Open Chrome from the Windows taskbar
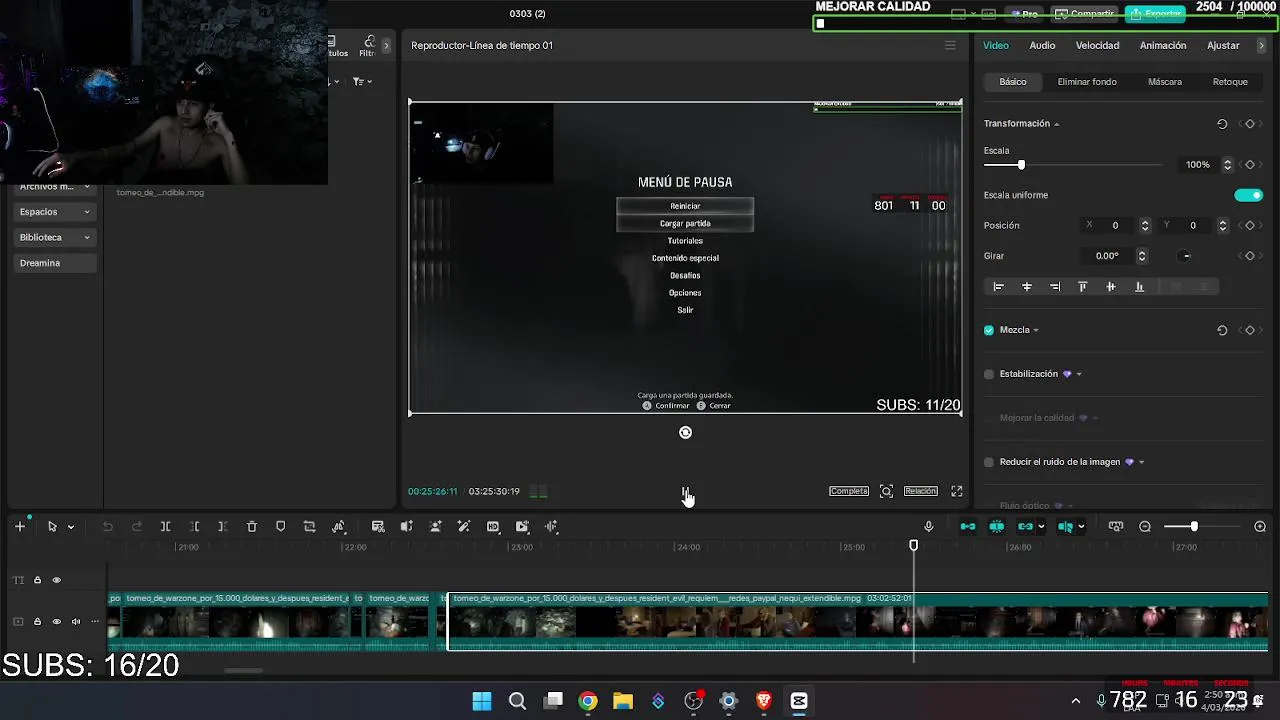This screenshot has height=720, width=1280. 588,701
